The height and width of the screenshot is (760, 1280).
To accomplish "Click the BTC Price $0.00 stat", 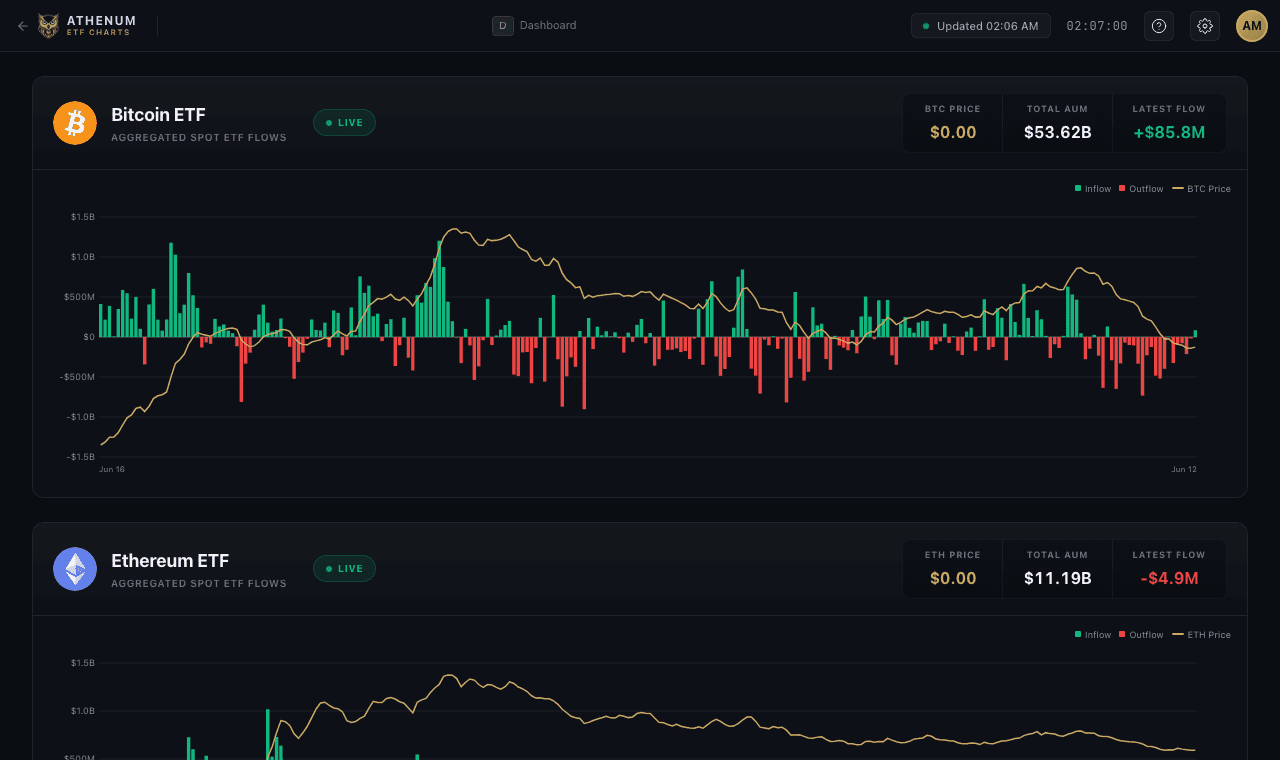I will coord(953,123).
